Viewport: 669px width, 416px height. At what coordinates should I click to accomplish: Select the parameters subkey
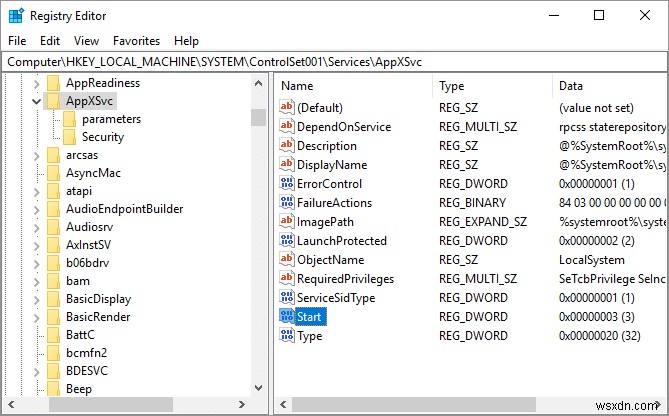(111, 119)
